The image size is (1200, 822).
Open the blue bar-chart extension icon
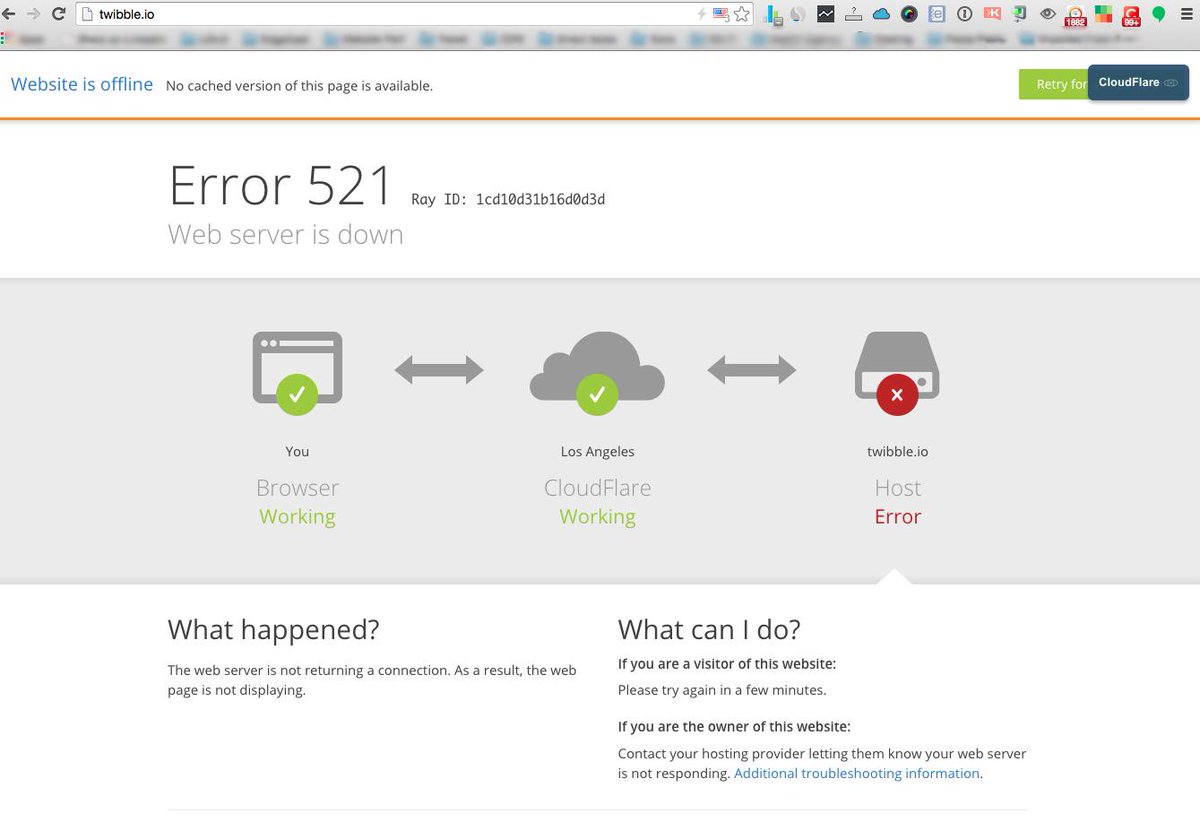click(774, 15)
